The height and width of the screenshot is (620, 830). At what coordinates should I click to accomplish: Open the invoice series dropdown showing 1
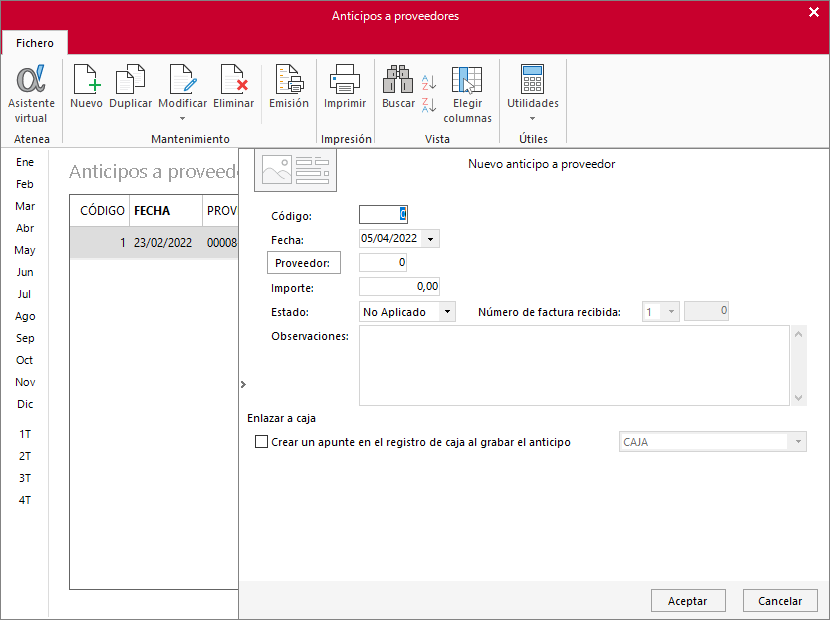pyautogui.click(x=671, y=312)
